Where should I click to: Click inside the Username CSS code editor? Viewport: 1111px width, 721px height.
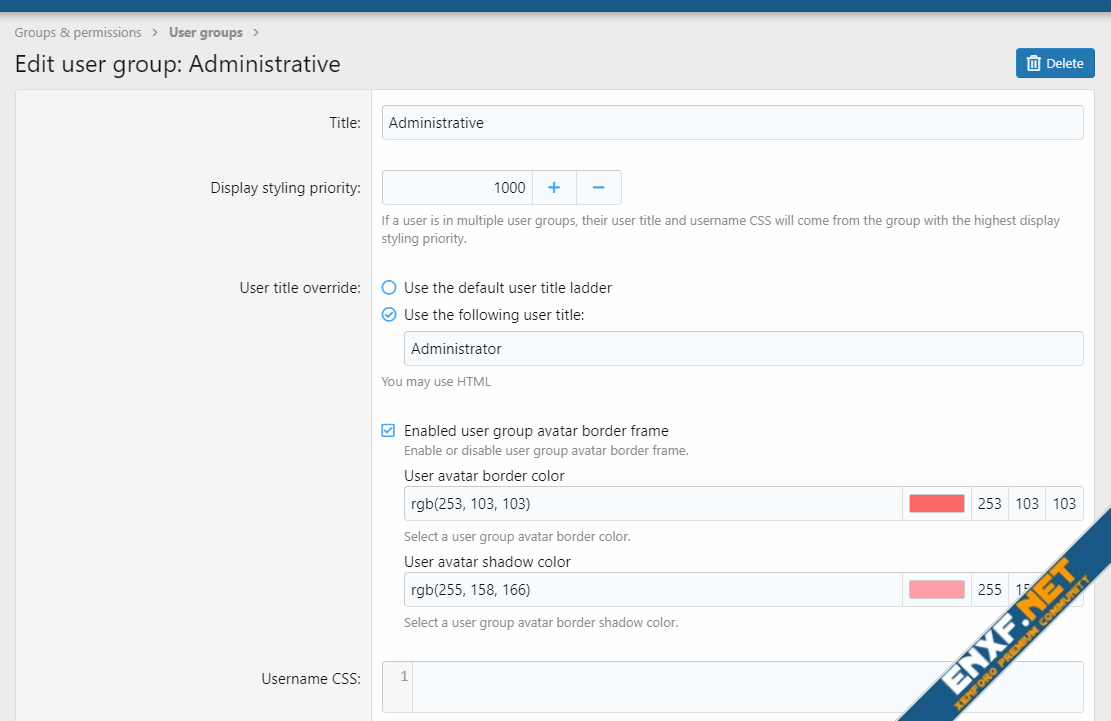[x=700, y=686]
